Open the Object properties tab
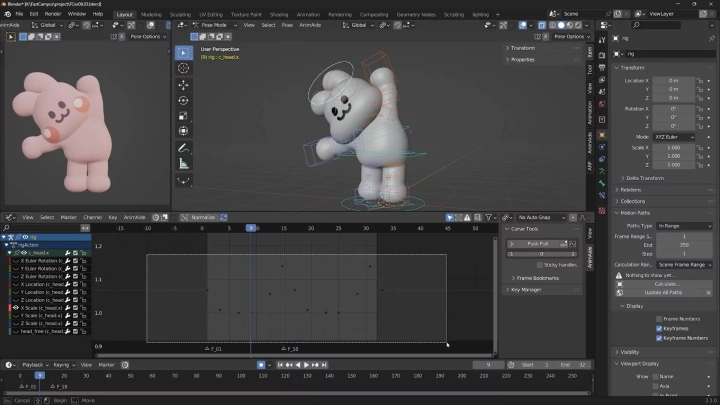The width and height of the screenshot is (720, 405). (602, 135)
